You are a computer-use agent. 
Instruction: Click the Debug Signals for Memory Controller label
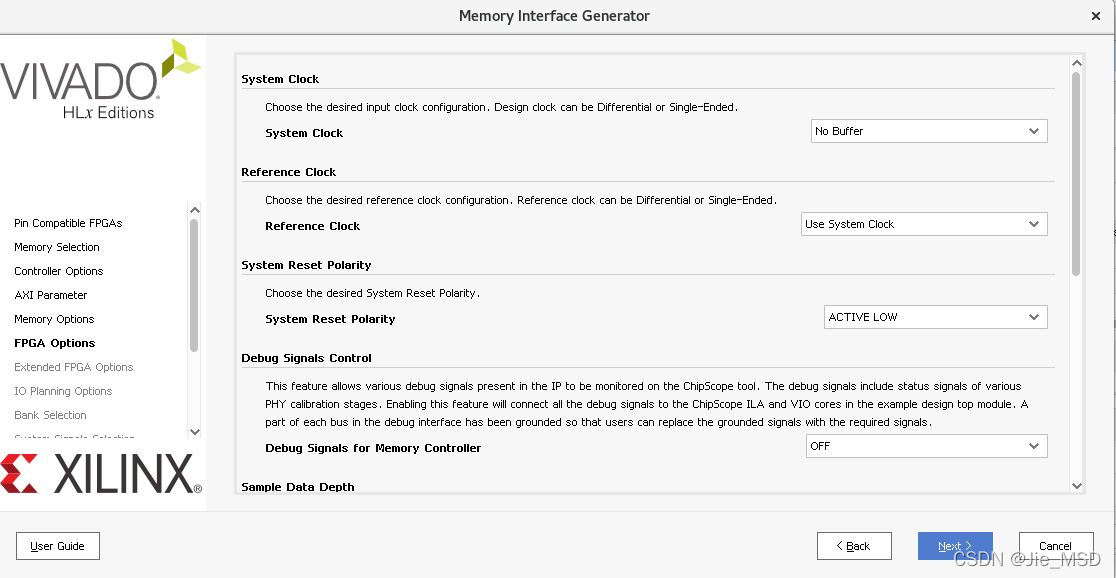pyautogui.click(x=374, y=448)
